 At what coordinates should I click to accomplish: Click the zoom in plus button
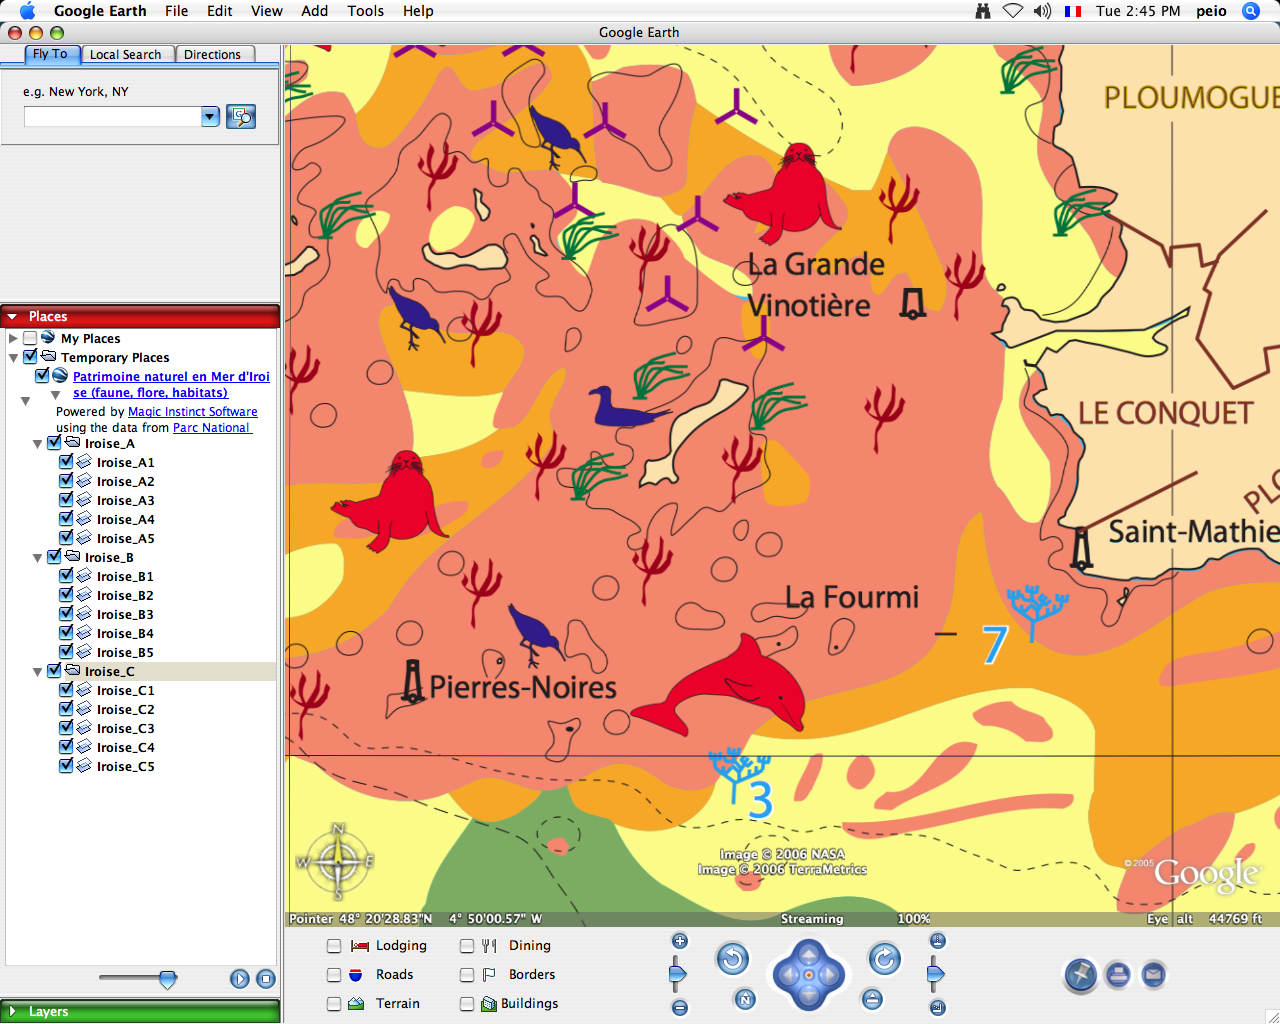coord(680,941)
